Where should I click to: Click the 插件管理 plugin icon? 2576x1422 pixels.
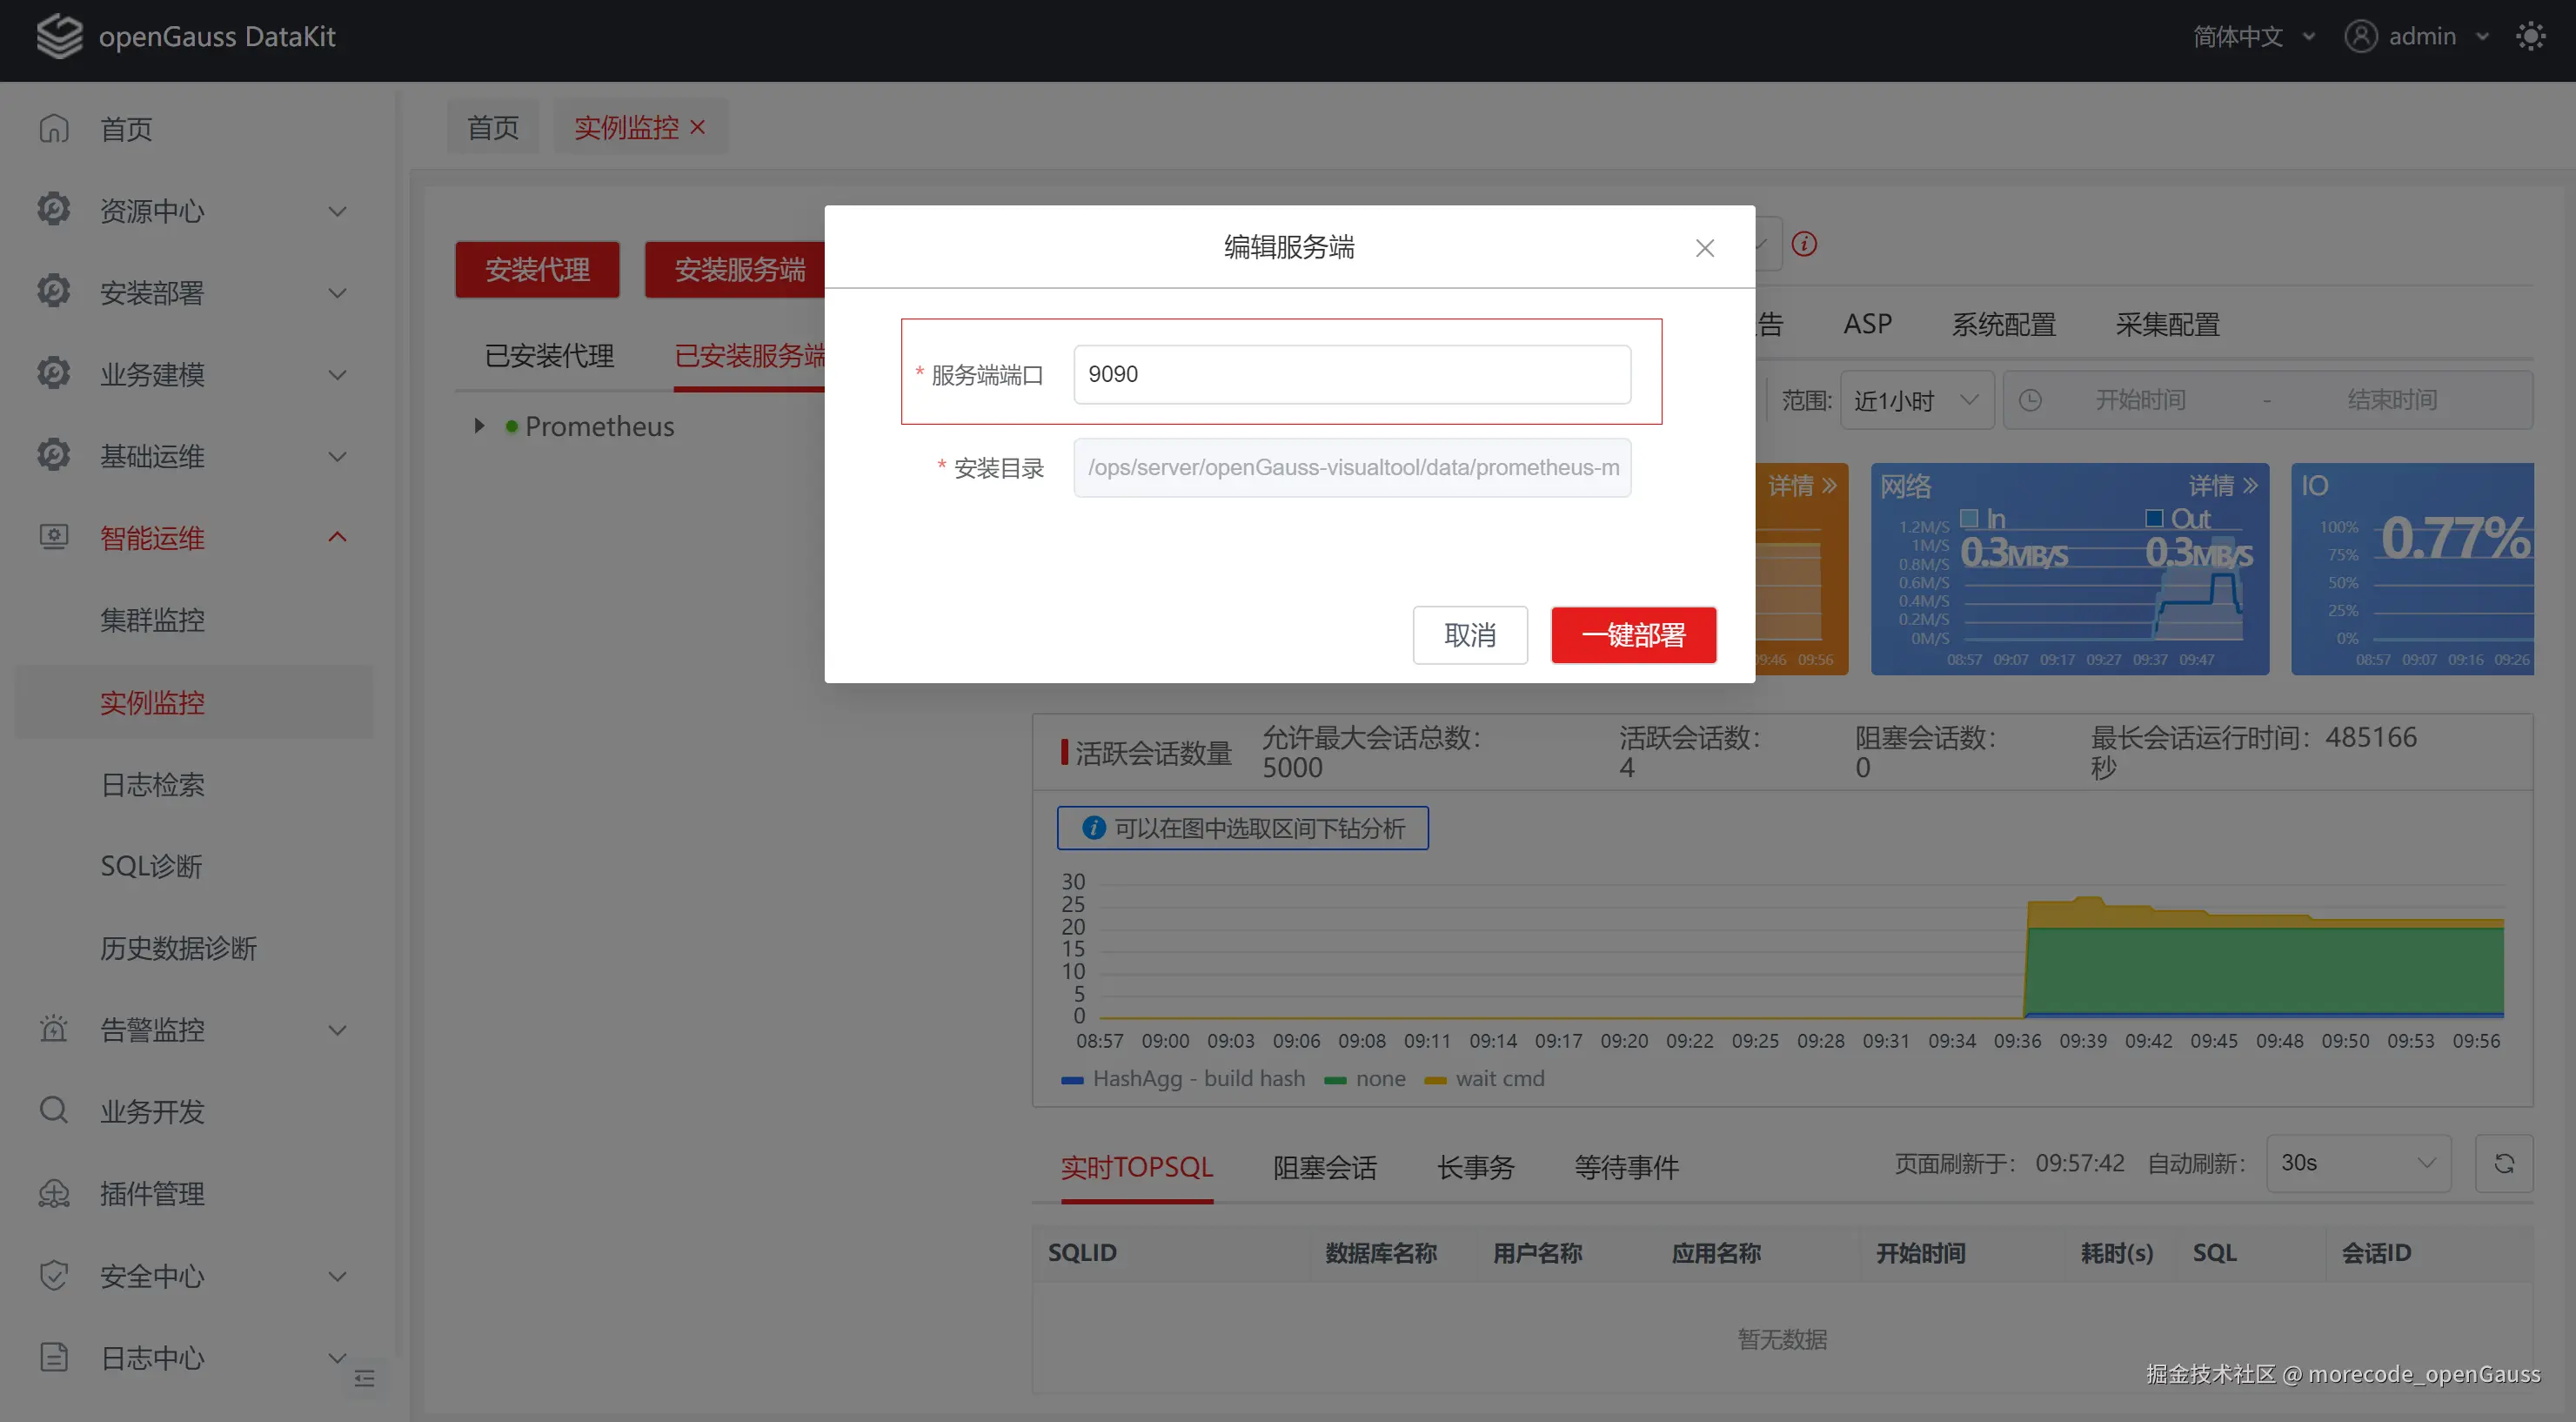click(x=54, y=1193)
